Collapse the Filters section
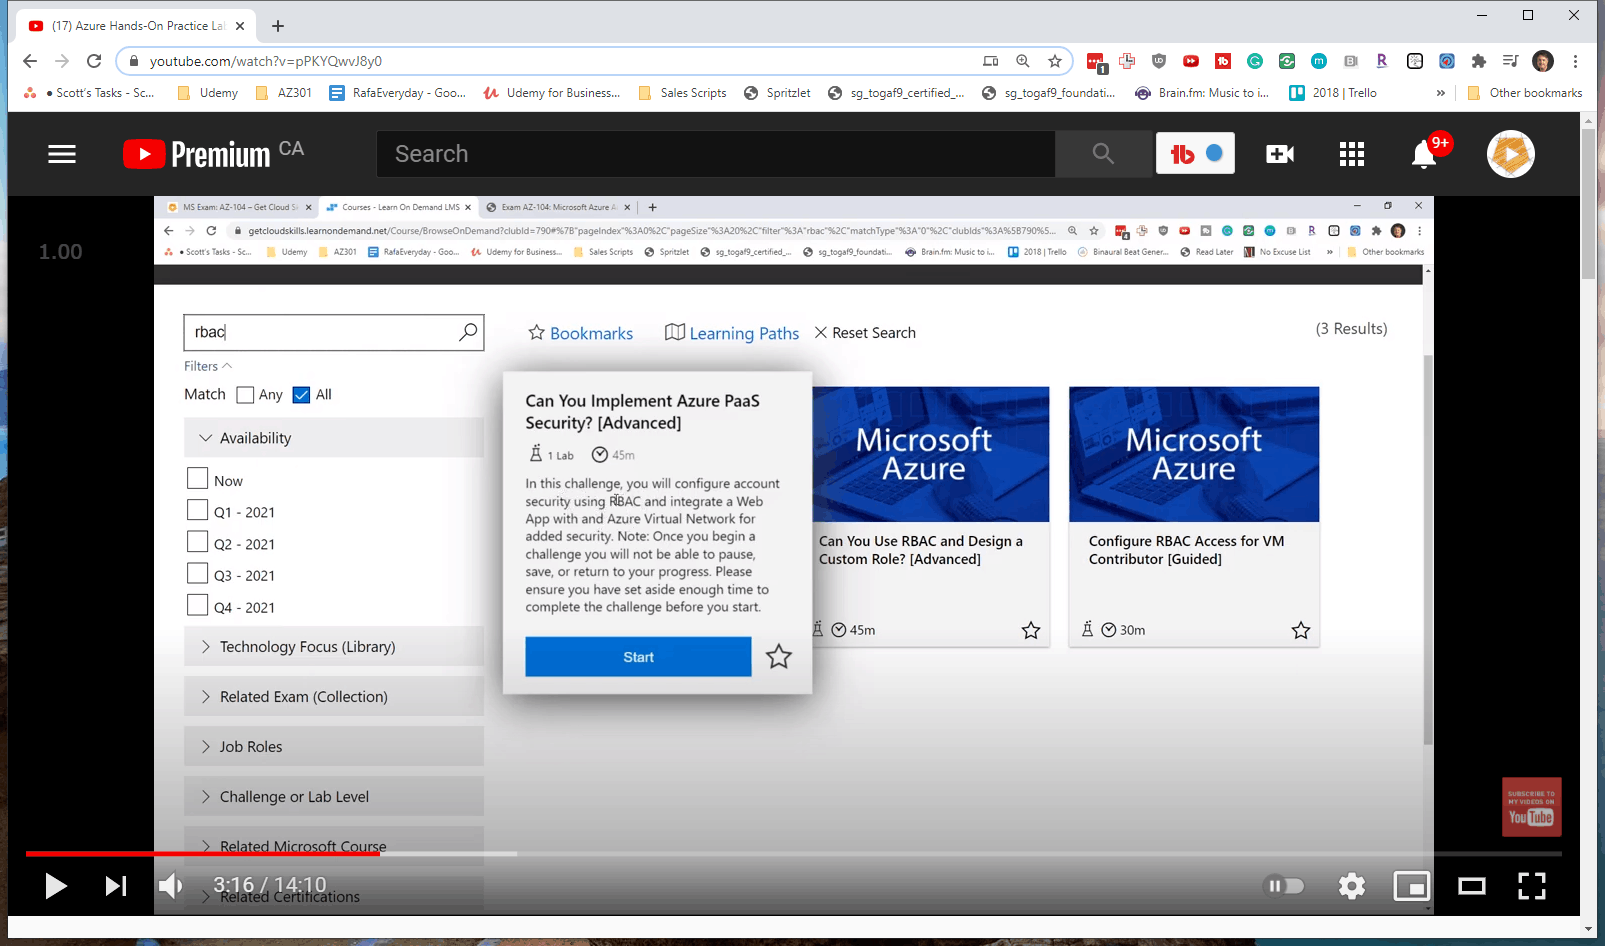 pyautogui.click(x=208, y=366)
